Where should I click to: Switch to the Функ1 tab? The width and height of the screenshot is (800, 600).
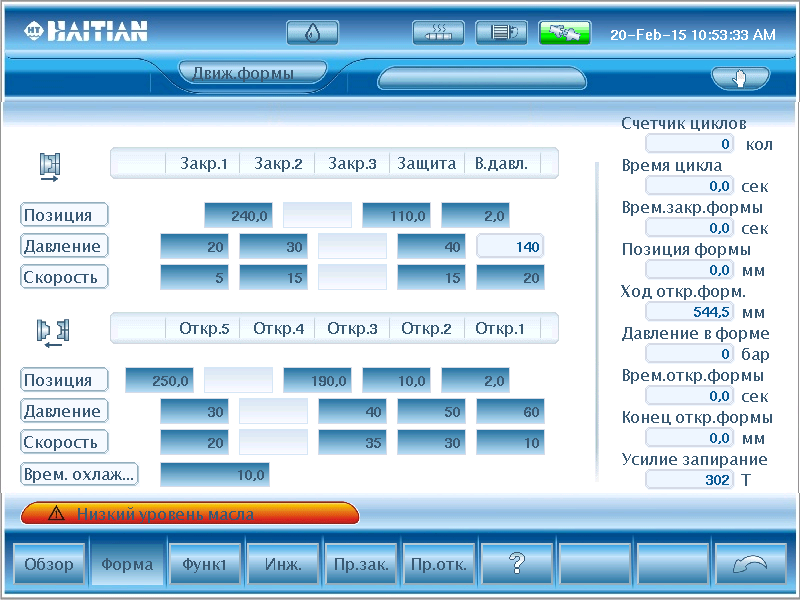click(x=205, y=564)
